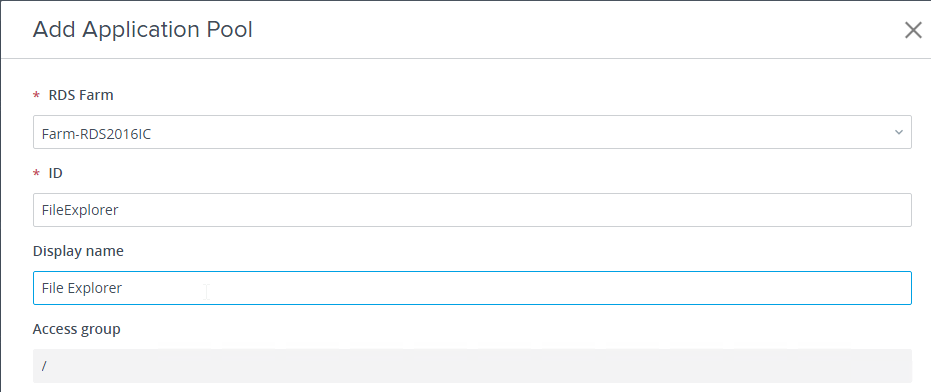The image size is (931, 392).
Task: Click the red asterisk beside ID
Action: 37,173
